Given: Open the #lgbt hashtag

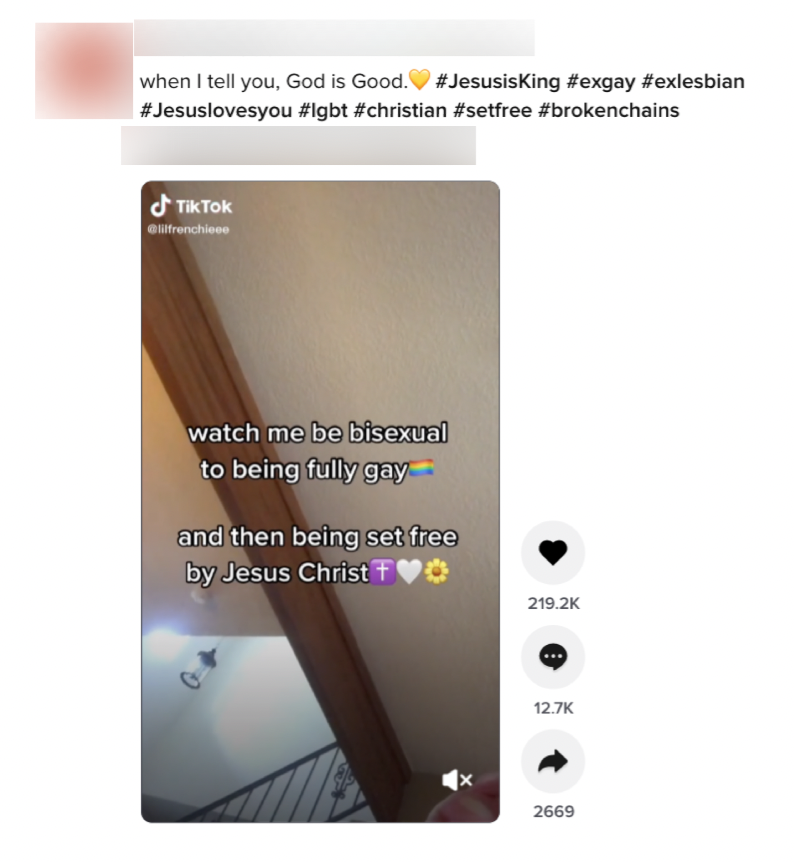Looking at the screenshot, I should click(x=323, y=110).
